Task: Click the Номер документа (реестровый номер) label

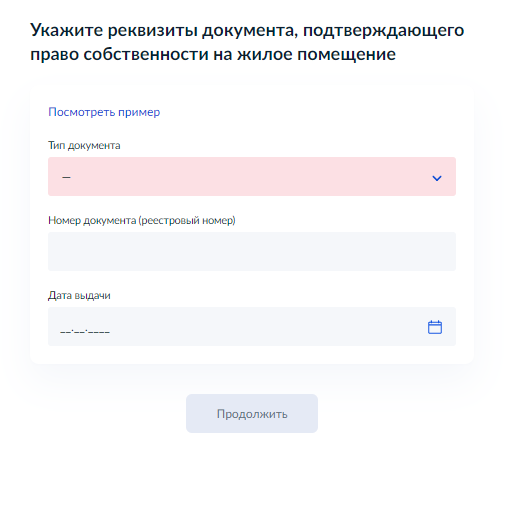Action: pos(142,220)
